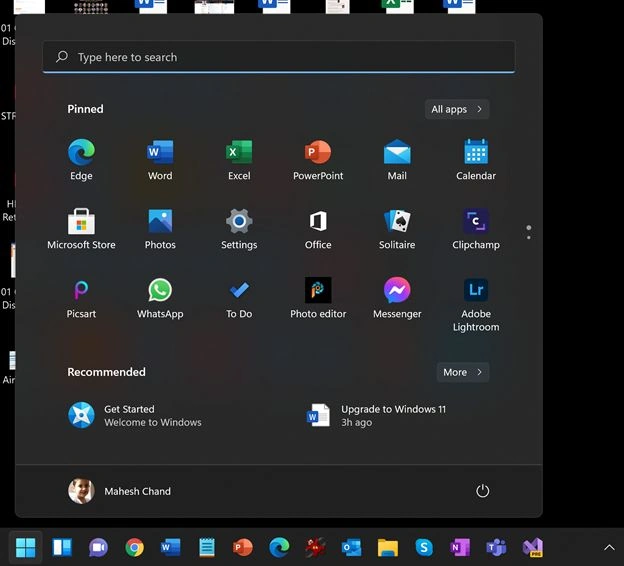The height and width of the screenshot is (566, 624).
Task: Open Notepad on the taskbar
Action: point(207,547)
